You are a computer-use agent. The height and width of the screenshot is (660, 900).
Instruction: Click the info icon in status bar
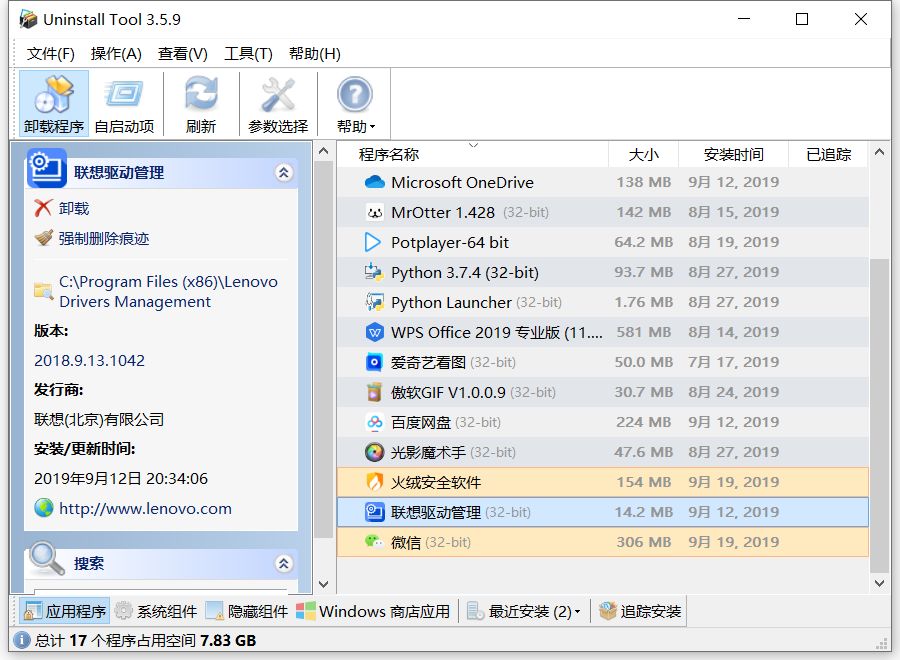point(22,640)
